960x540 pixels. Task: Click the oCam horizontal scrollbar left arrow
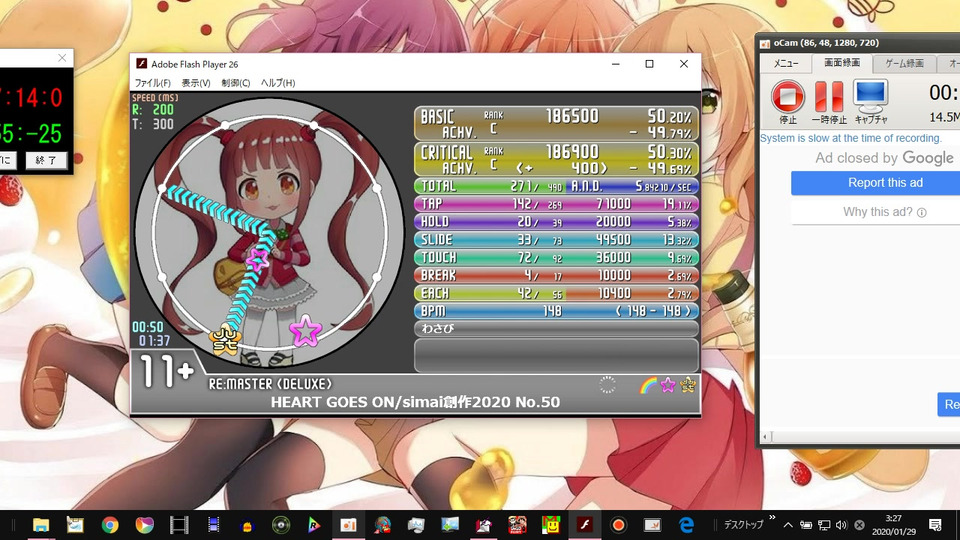click(765, 437)
